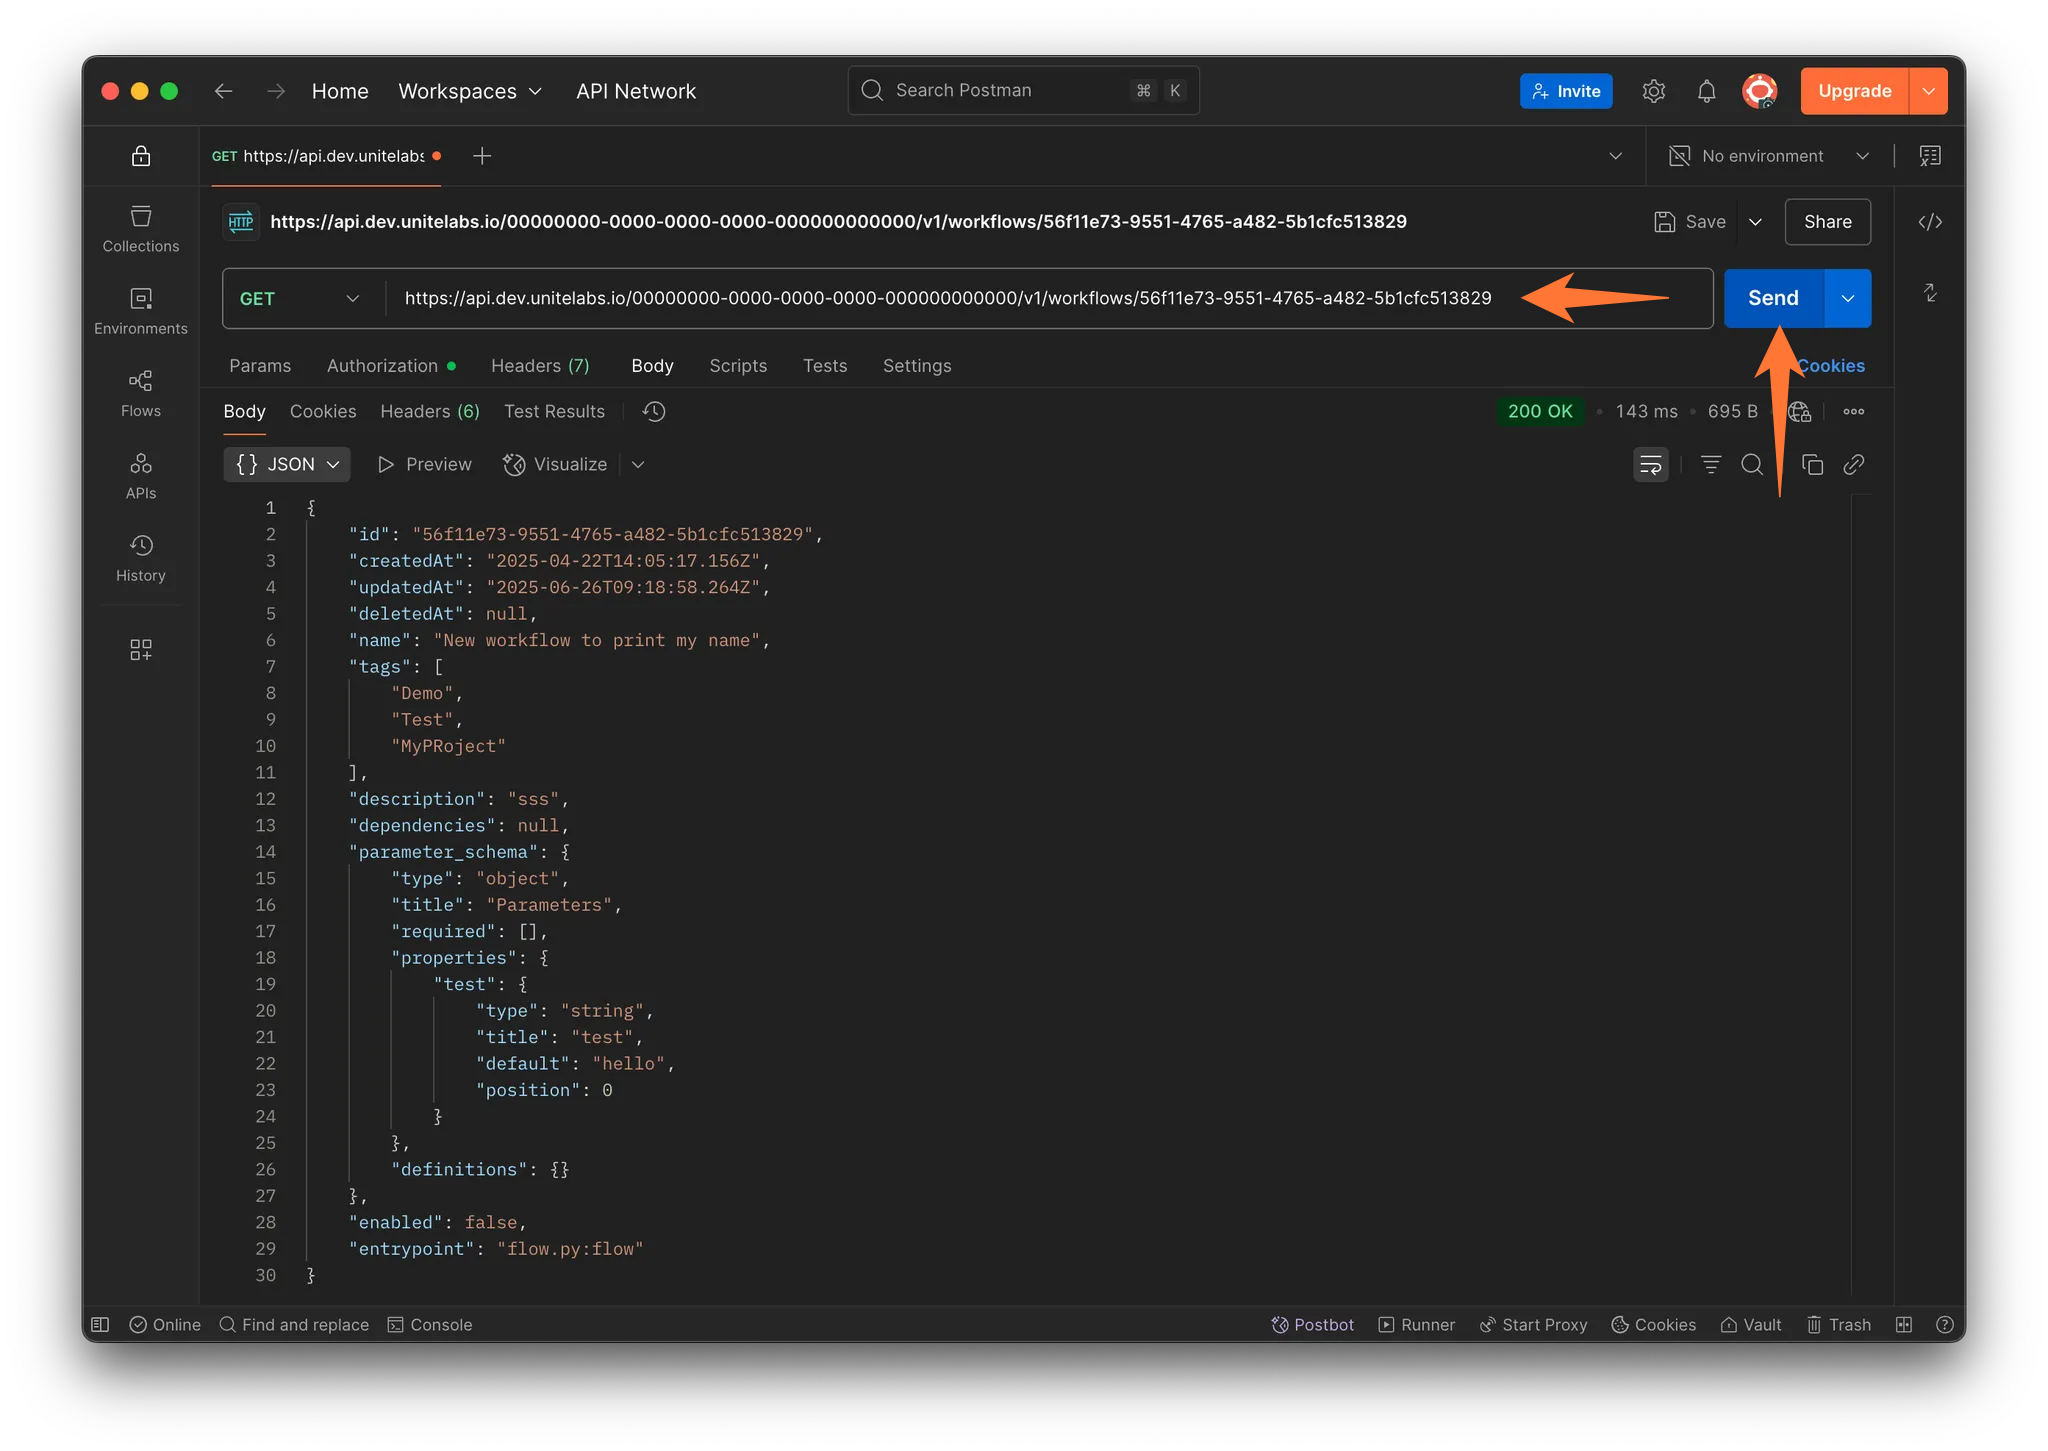Open the Send options dropdown arrow
This screenshot has width=2048, height=1451.
[1848, 298]
